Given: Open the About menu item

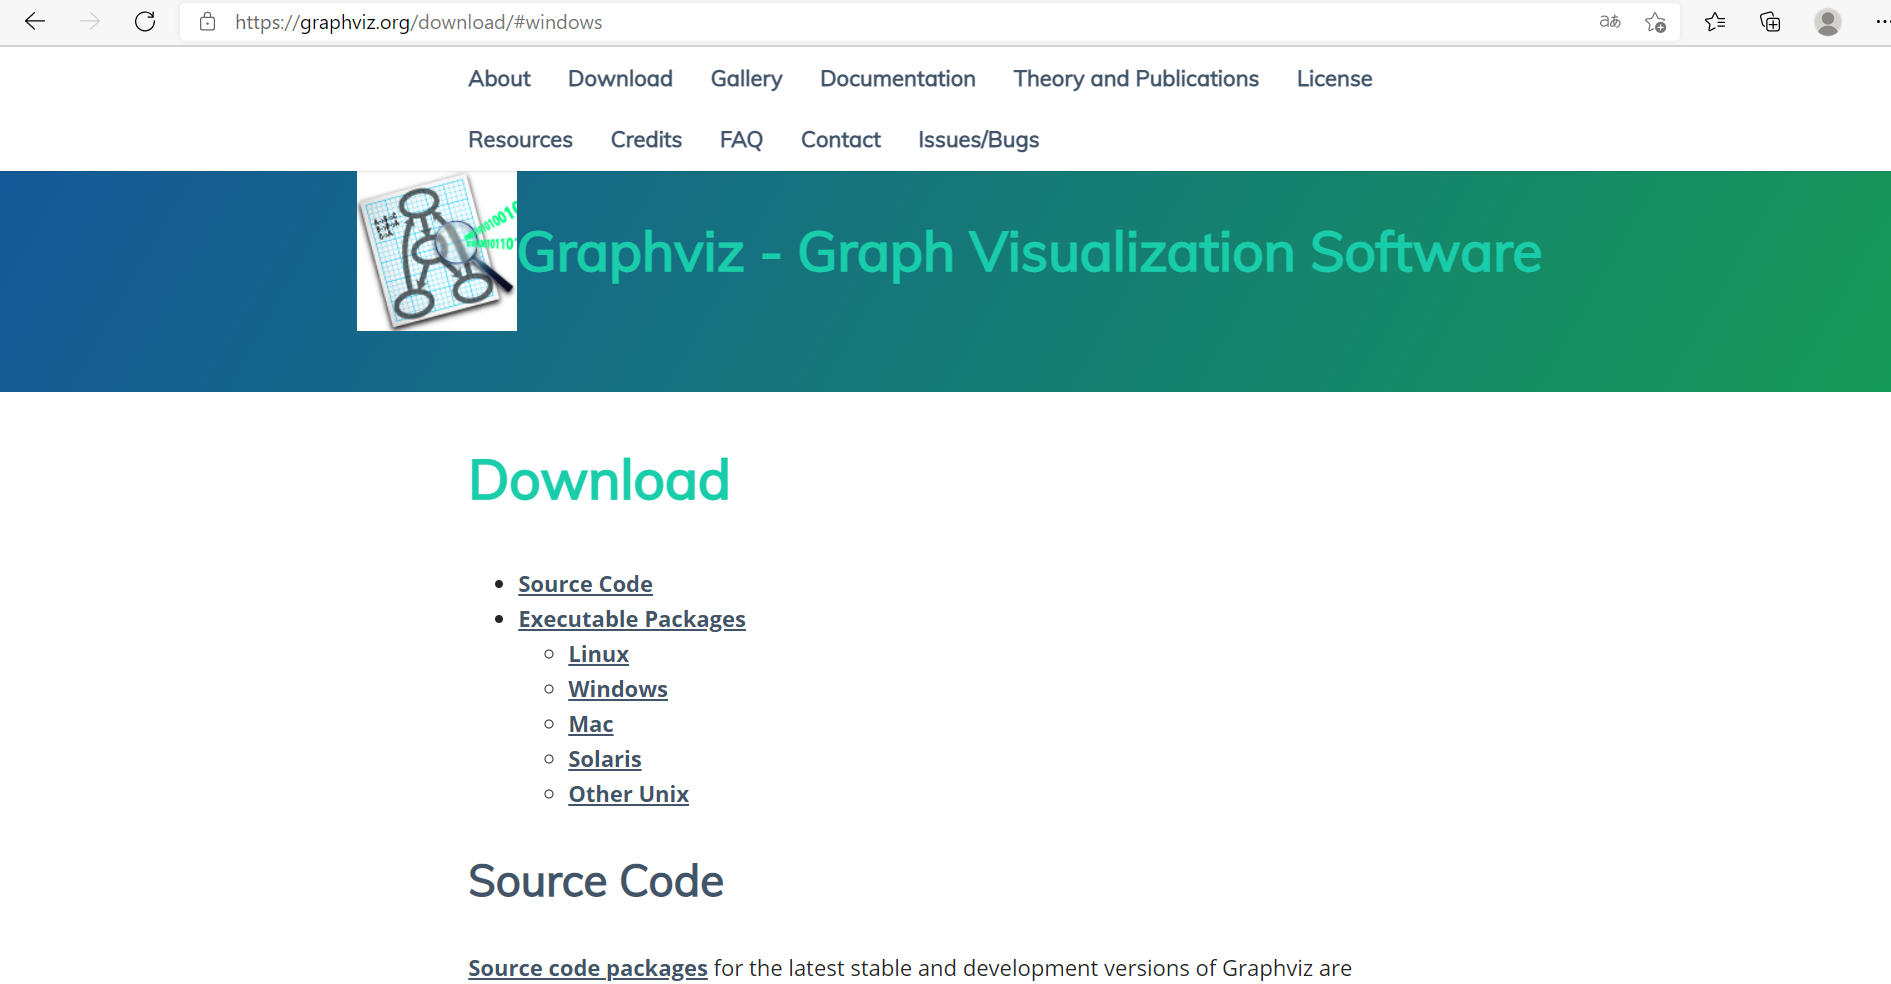Looking at the screenshot, I should pyautogui.click(x=500, y=79).
